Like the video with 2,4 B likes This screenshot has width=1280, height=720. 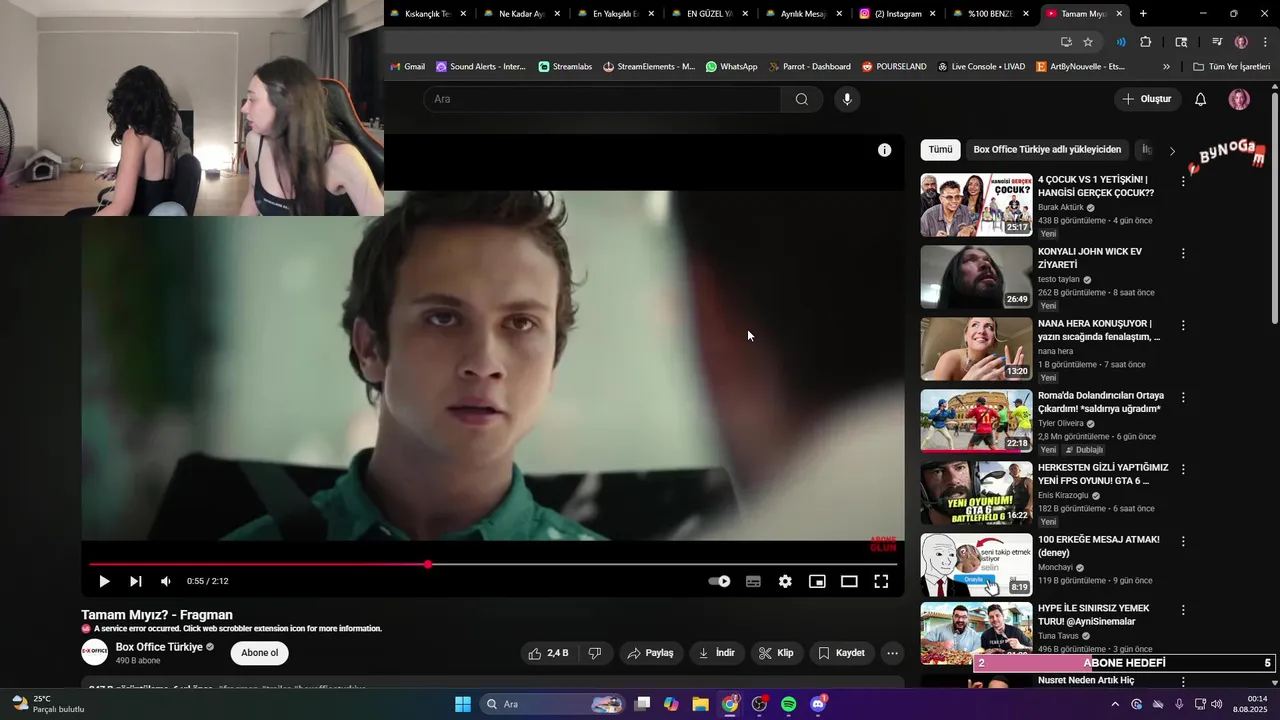[x=547, y=653]
